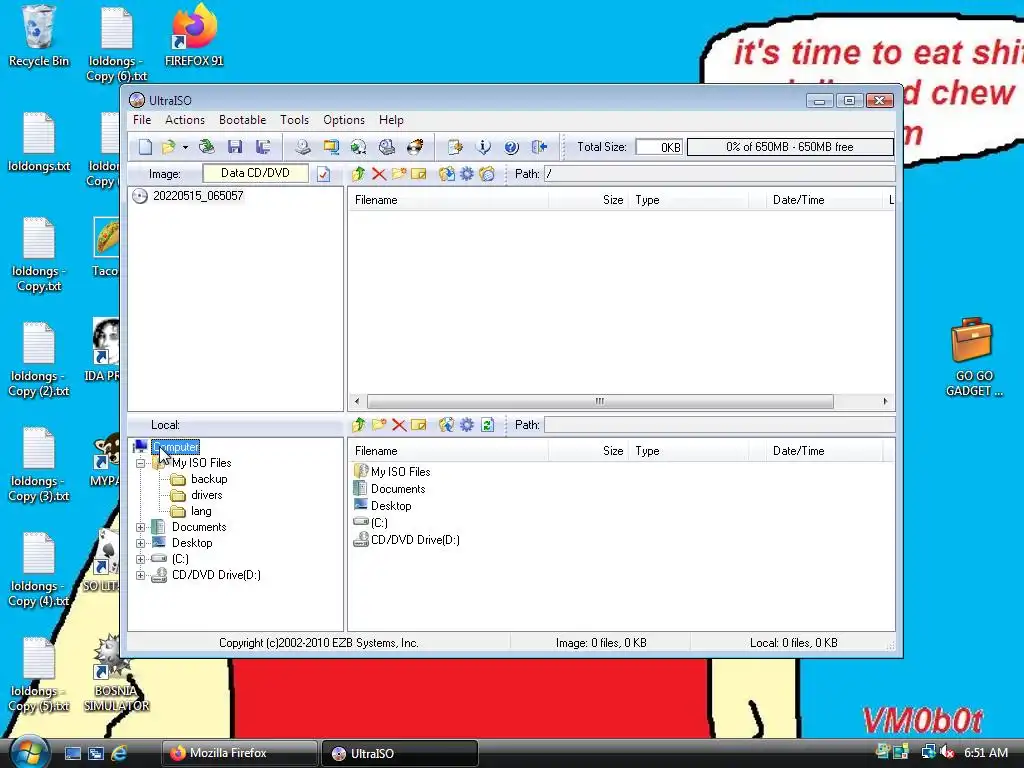1024x768 pixels.
Task: Toggle the image check icon next to Data CD/DVD
Action: click(324, 174)
